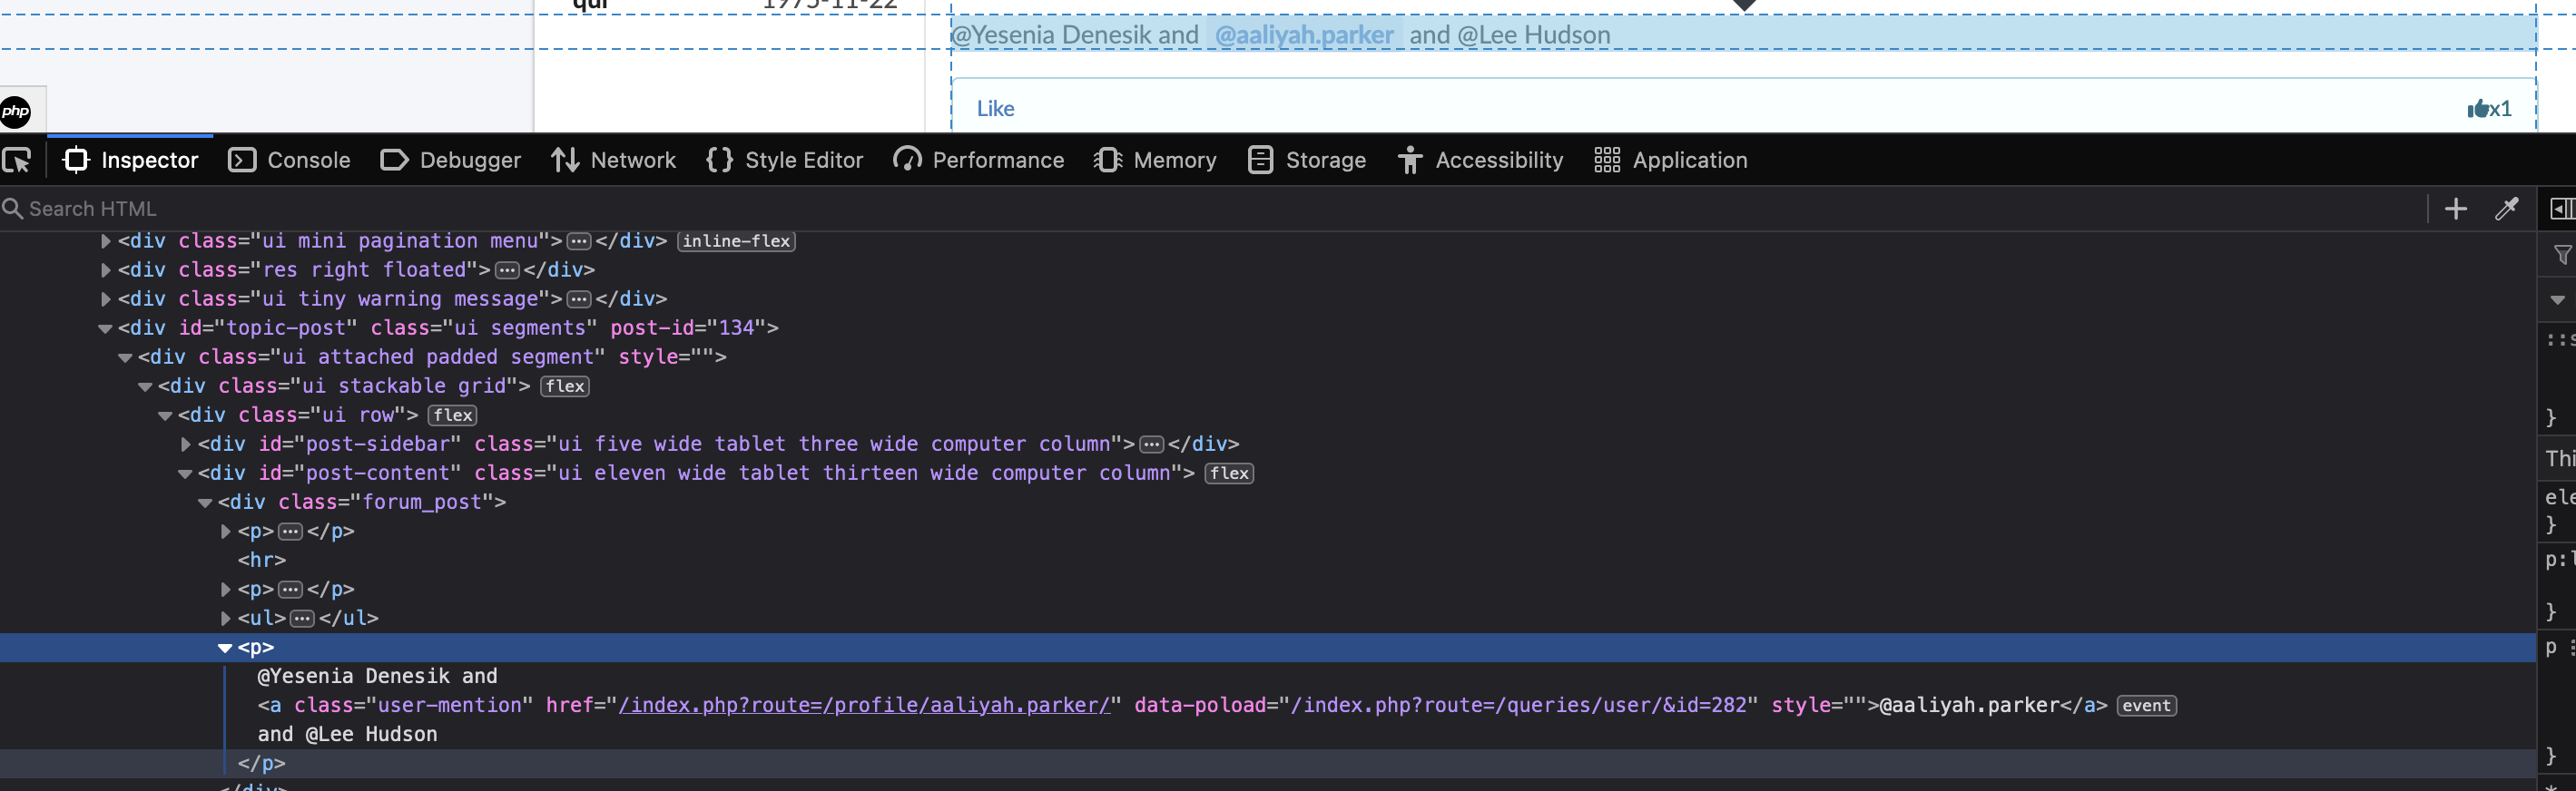Open the Debugger tab
Screen dimensions: 2576x791
pos(451,160)
